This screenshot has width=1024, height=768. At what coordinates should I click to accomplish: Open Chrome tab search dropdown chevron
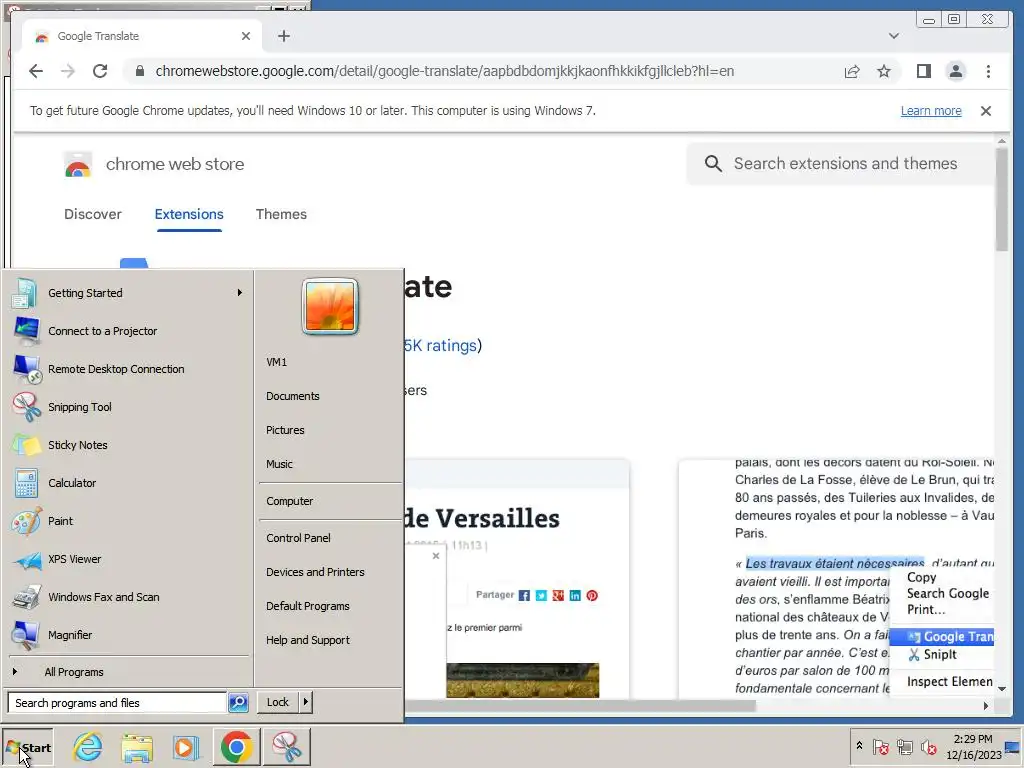tap(894, 36)
